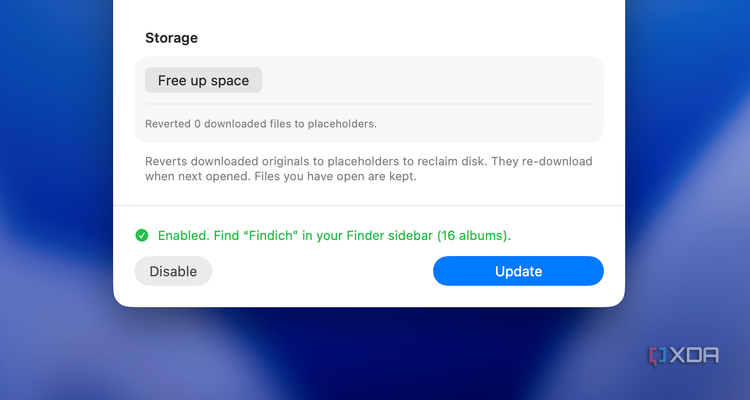Click the Files you have open are kept sentence
This screenshot has width=750, height=400.
[335, 177]
